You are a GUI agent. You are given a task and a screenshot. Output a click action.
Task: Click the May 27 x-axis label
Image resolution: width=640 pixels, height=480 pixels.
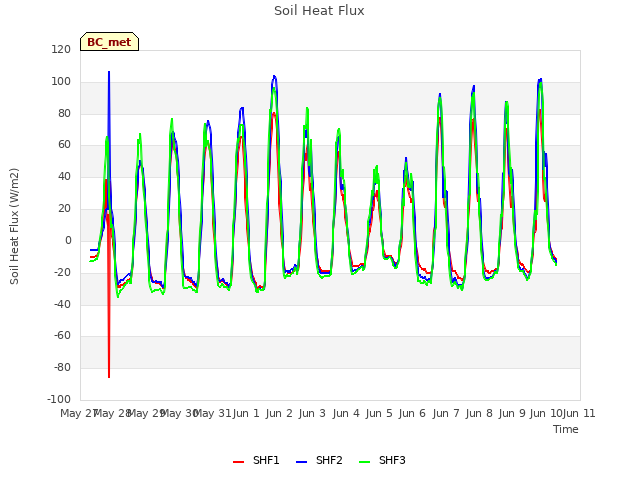tap(78, 413)
